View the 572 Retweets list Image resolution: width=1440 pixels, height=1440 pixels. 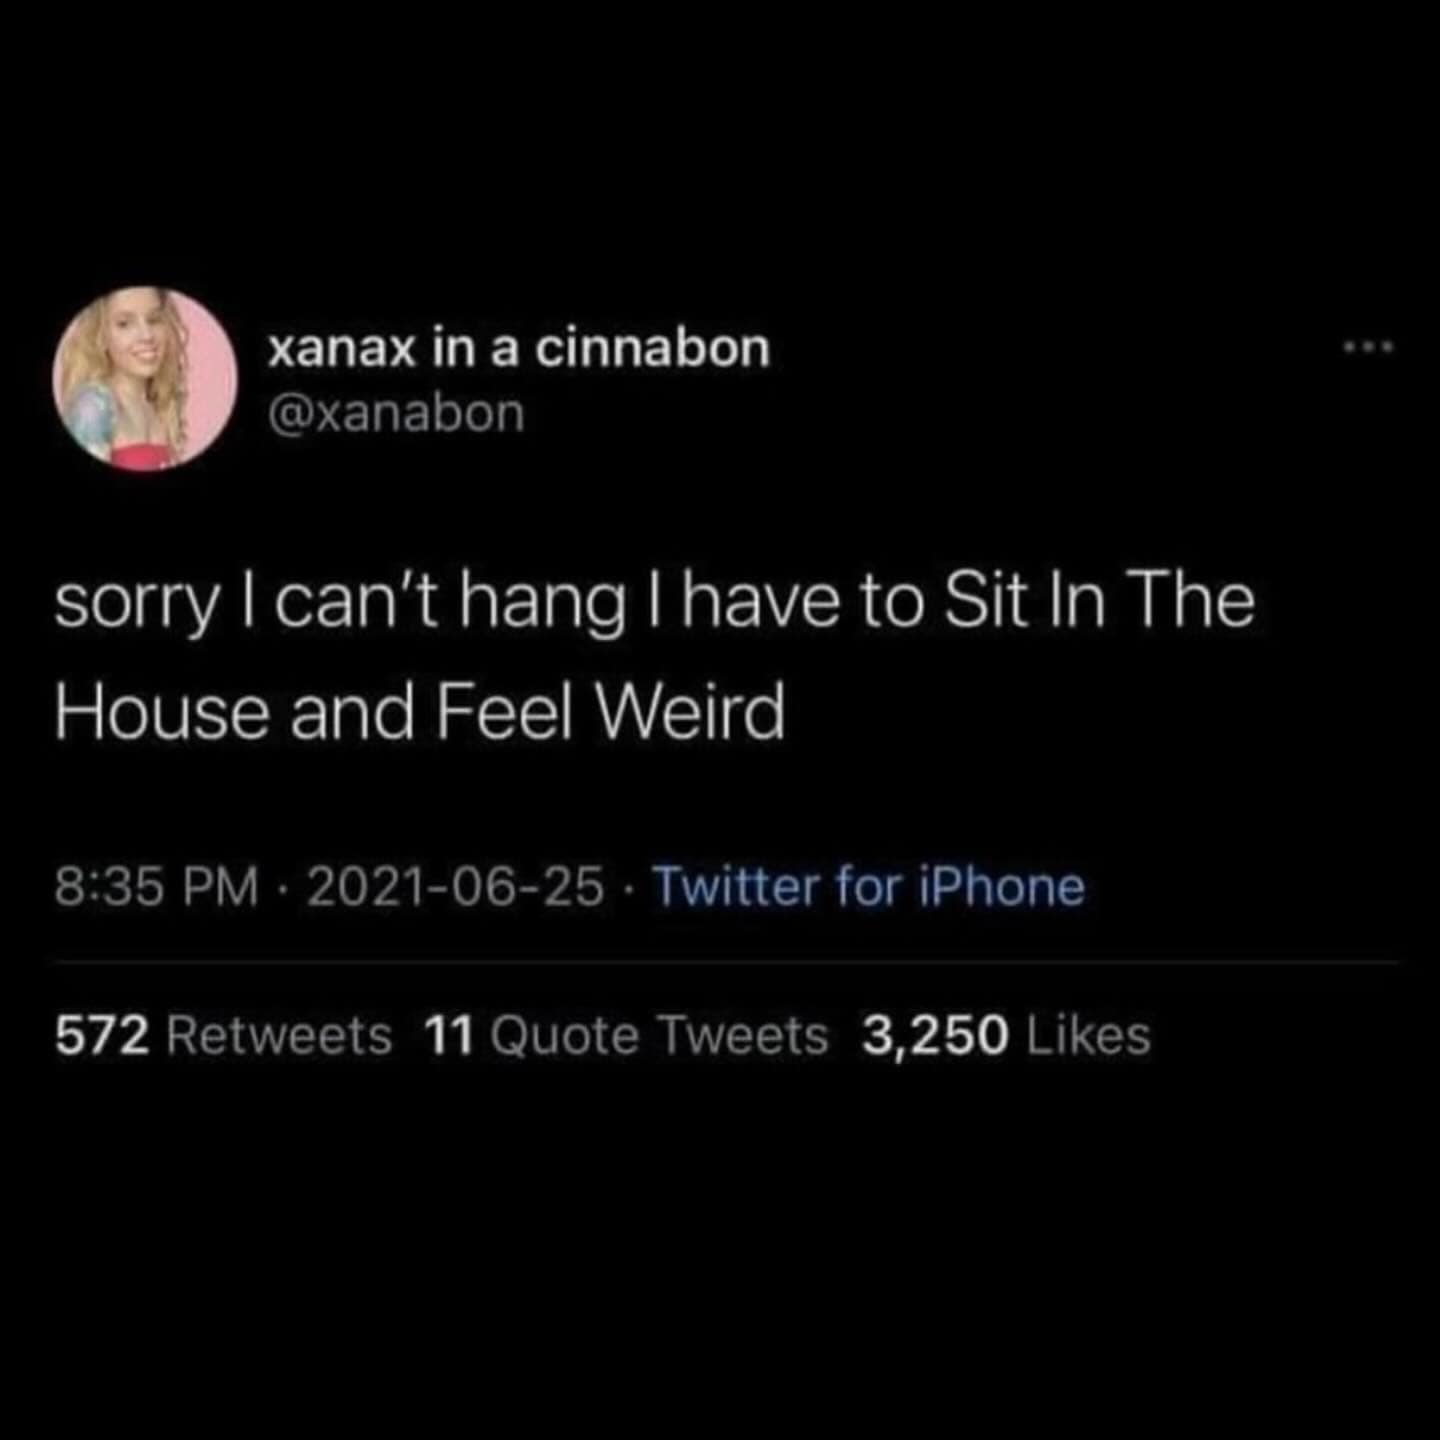(224, 1035)
